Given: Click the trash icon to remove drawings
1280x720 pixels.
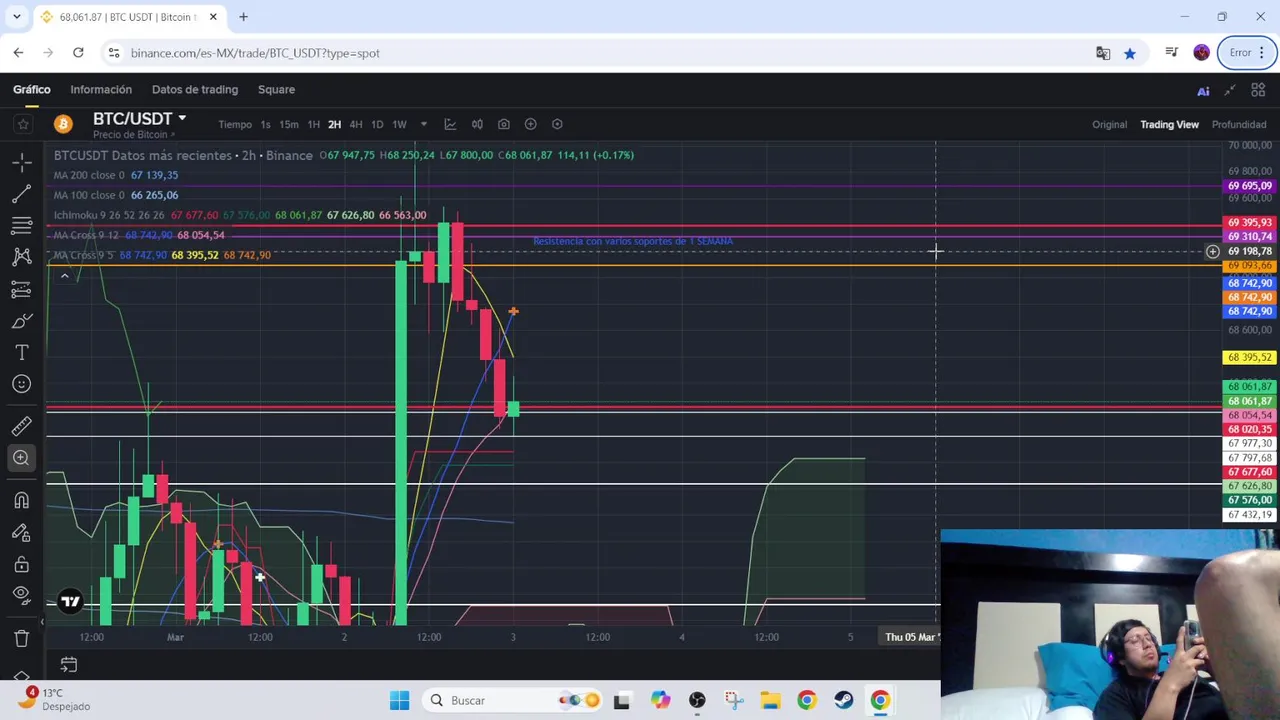Looking at the screenshot, I should (x=22, y=638).
